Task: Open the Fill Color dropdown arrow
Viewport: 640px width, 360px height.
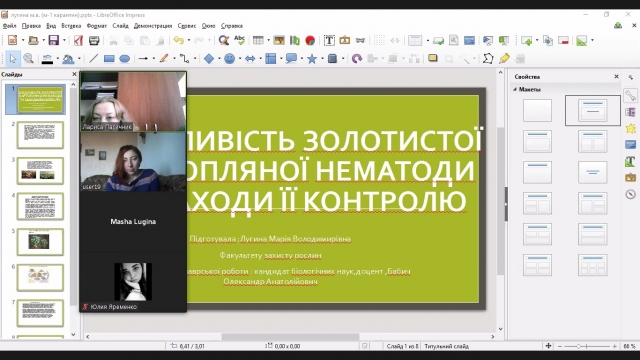Action: coord(79,59)
